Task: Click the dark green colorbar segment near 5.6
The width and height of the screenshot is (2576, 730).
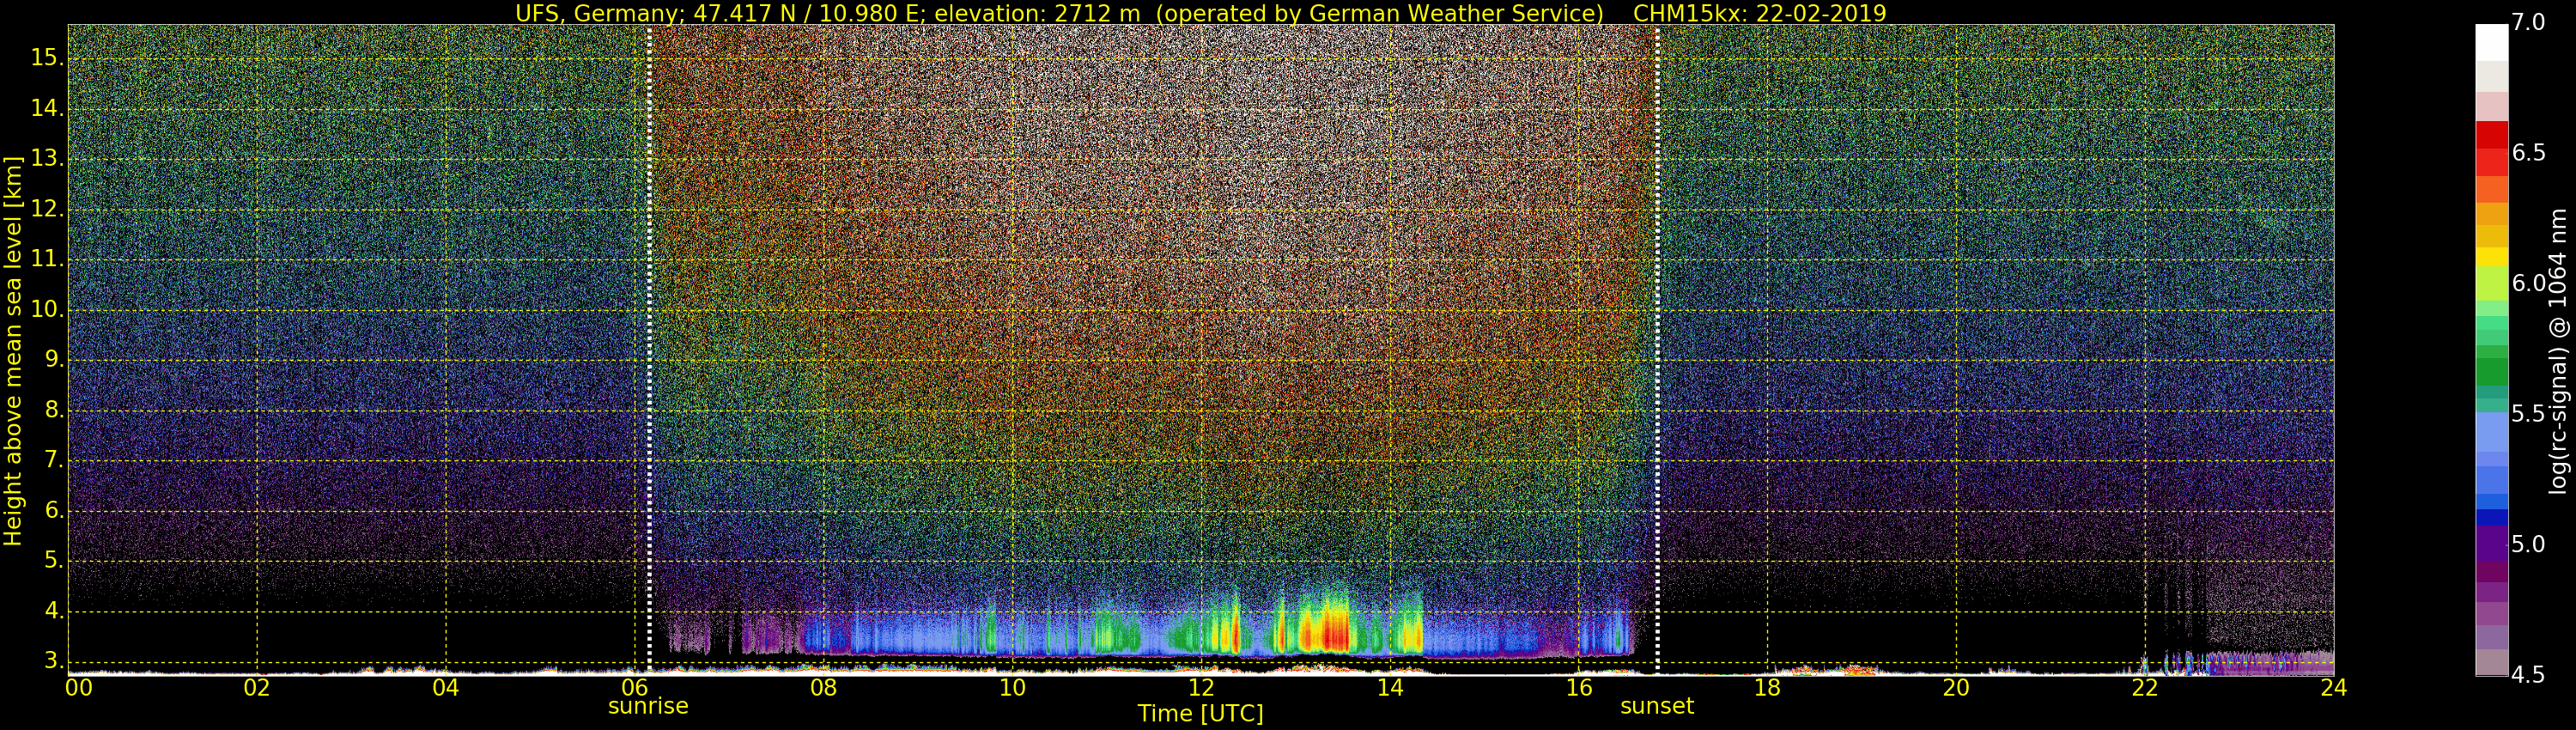Action: click(2492, 371)
